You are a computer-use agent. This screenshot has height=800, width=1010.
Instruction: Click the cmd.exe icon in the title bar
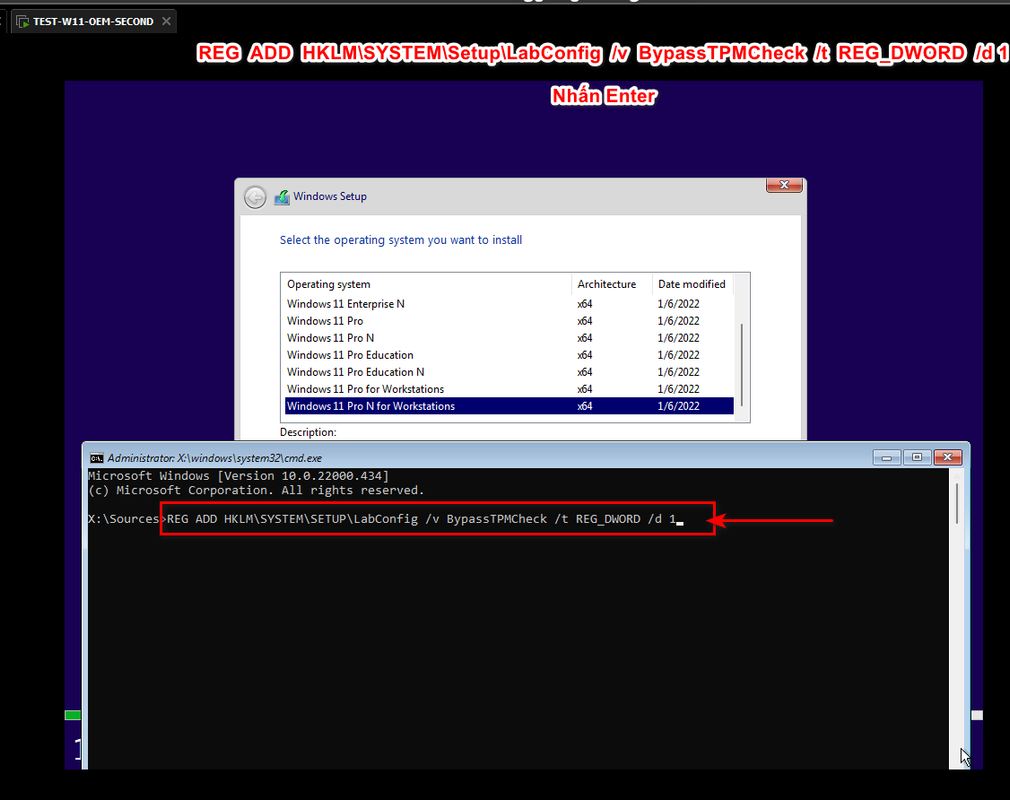click(x=97, y=458)
